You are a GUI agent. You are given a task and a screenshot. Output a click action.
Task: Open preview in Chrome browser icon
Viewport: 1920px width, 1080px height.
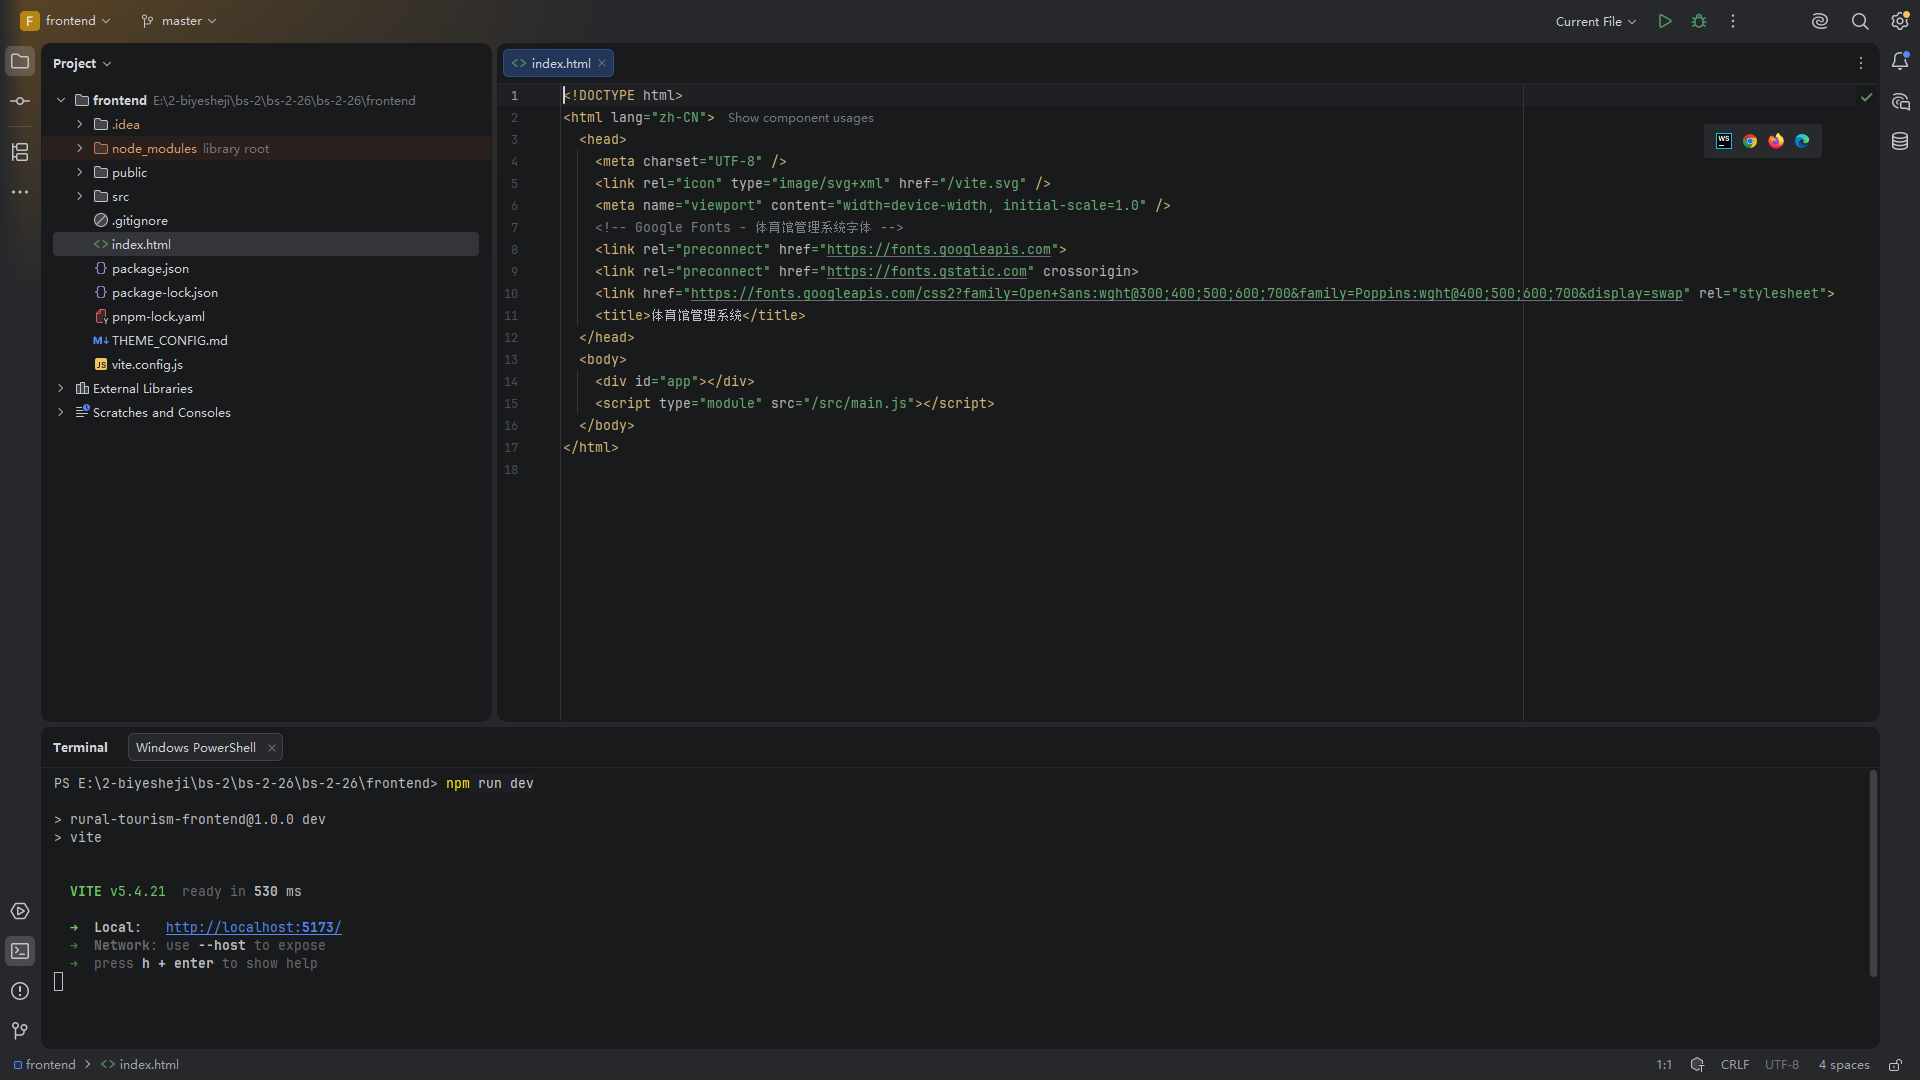click(x=1750, y=141)
